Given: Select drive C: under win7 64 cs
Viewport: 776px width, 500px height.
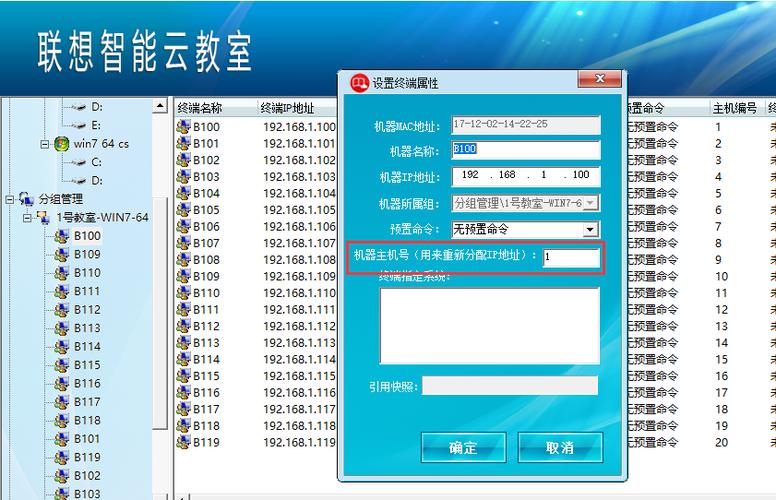Looking at the screenshot, I should (x=97, y=162).
